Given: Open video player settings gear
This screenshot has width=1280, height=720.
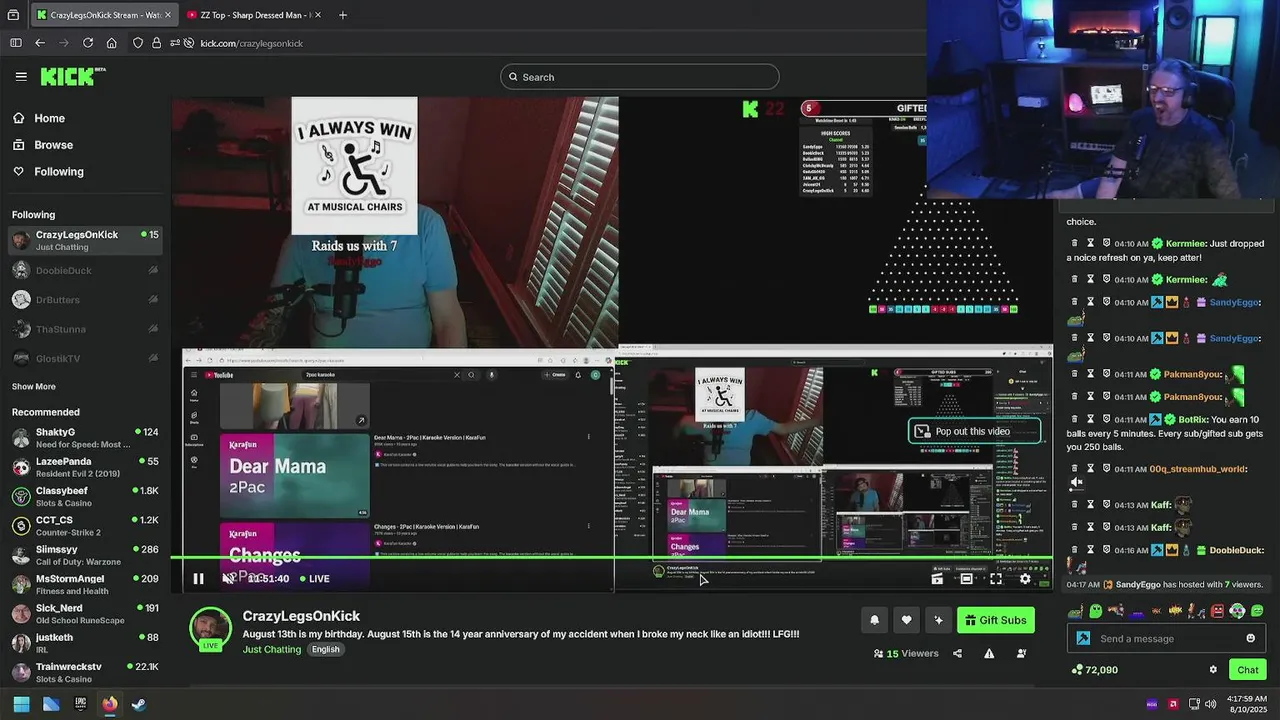Looking at the screenshot, I should pyautogui.click(x=1025, y=578).
